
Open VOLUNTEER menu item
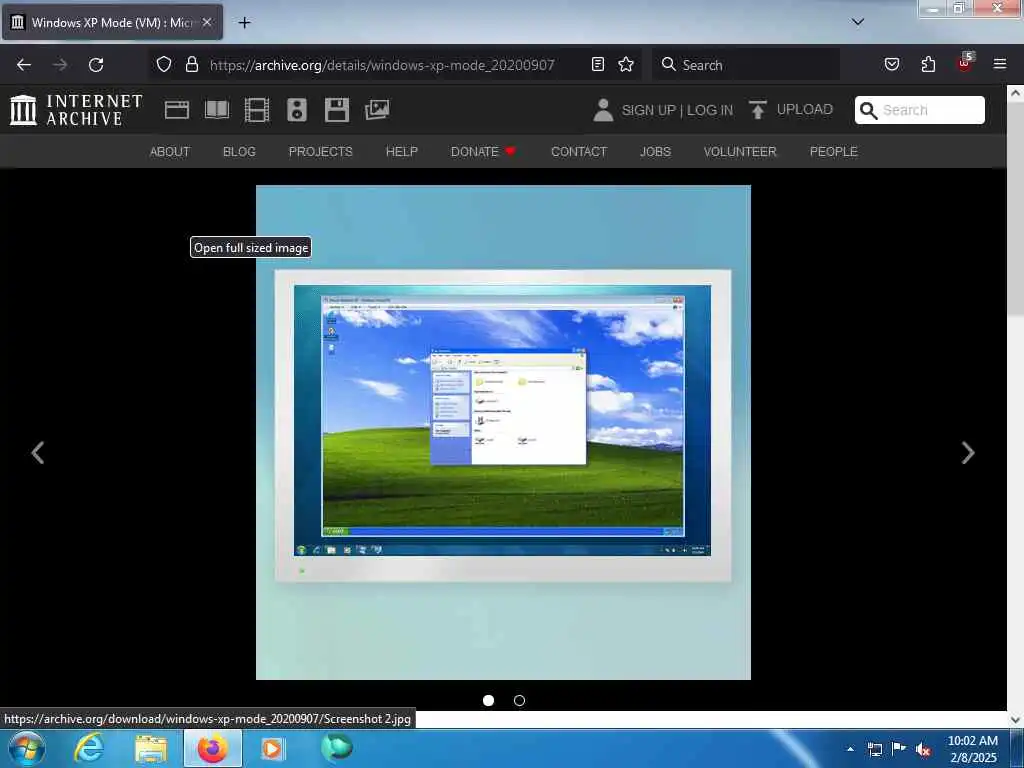point(740,152)
